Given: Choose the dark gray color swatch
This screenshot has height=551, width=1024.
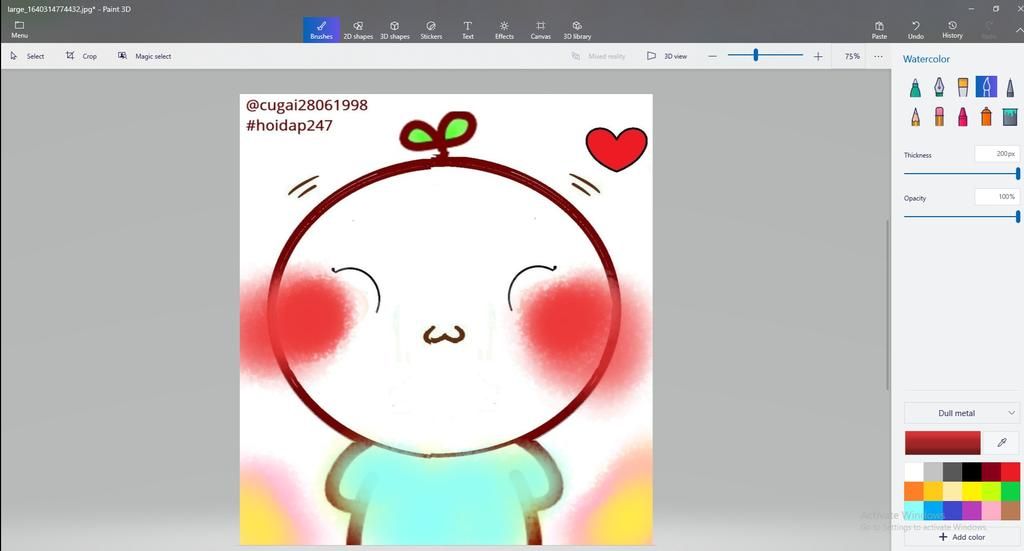Looking at the screenshot, I should (952, 471).
